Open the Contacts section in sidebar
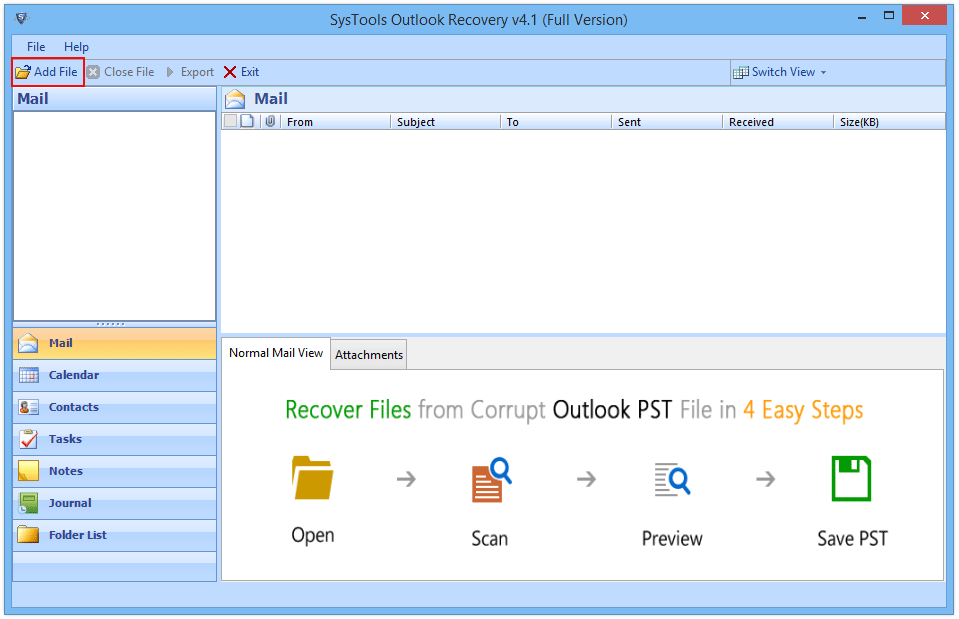The width and height of the screenshot is (959, 619). point(74,407)
